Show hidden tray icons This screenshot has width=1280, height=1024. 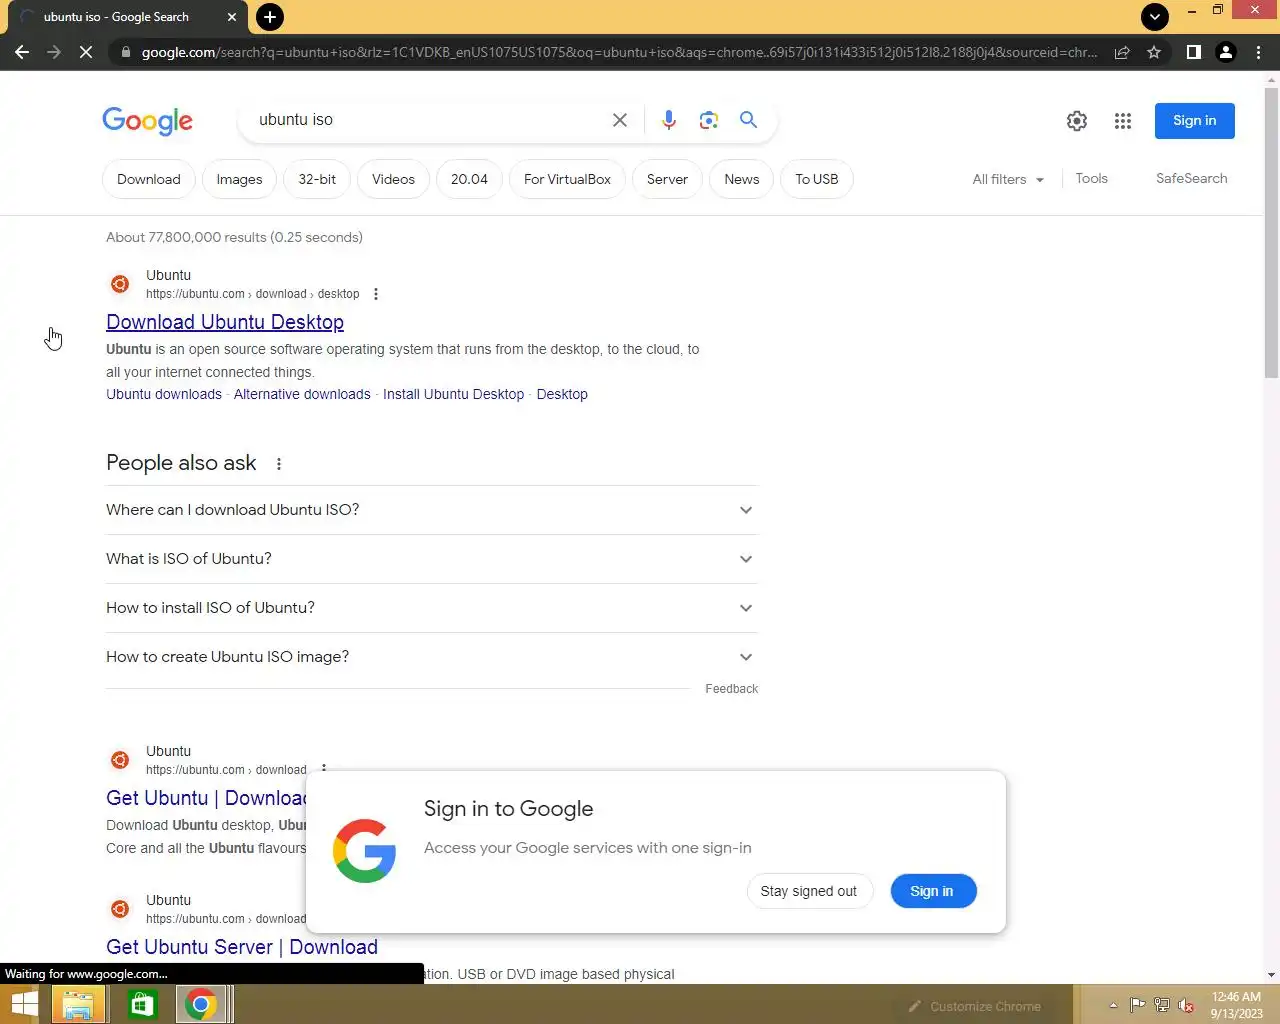pos(1113,1006)
